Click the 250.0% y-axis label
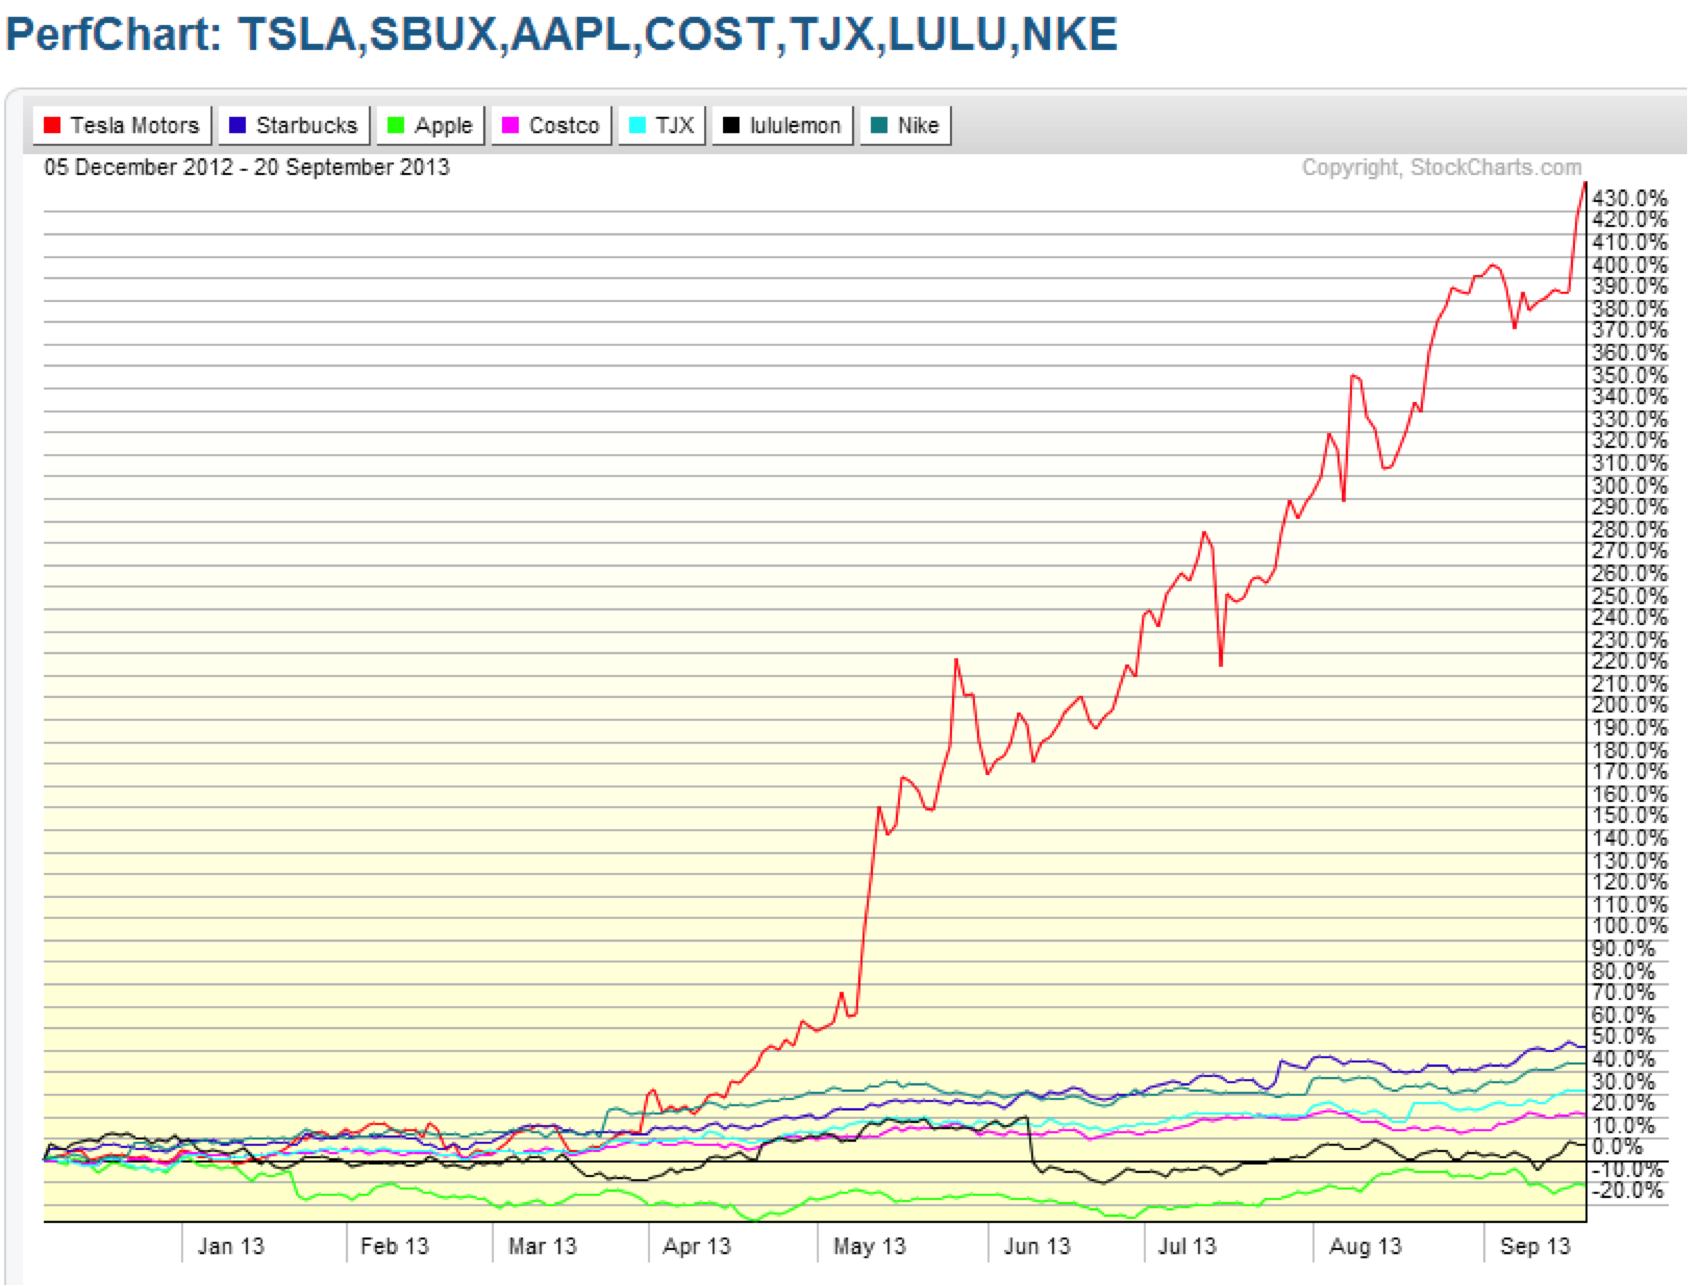Viewport: 1688px width, 1286px height. 1630,596
